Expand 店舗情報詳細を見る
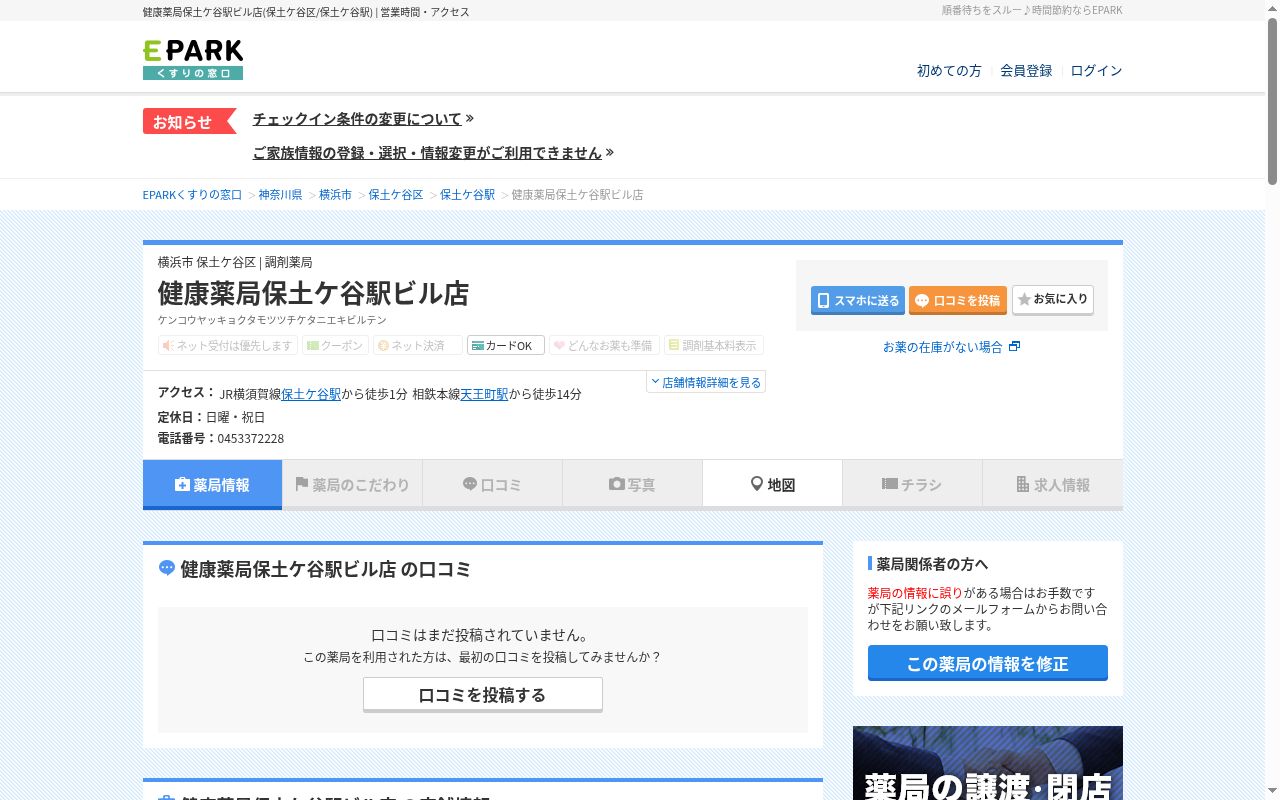 706,382
